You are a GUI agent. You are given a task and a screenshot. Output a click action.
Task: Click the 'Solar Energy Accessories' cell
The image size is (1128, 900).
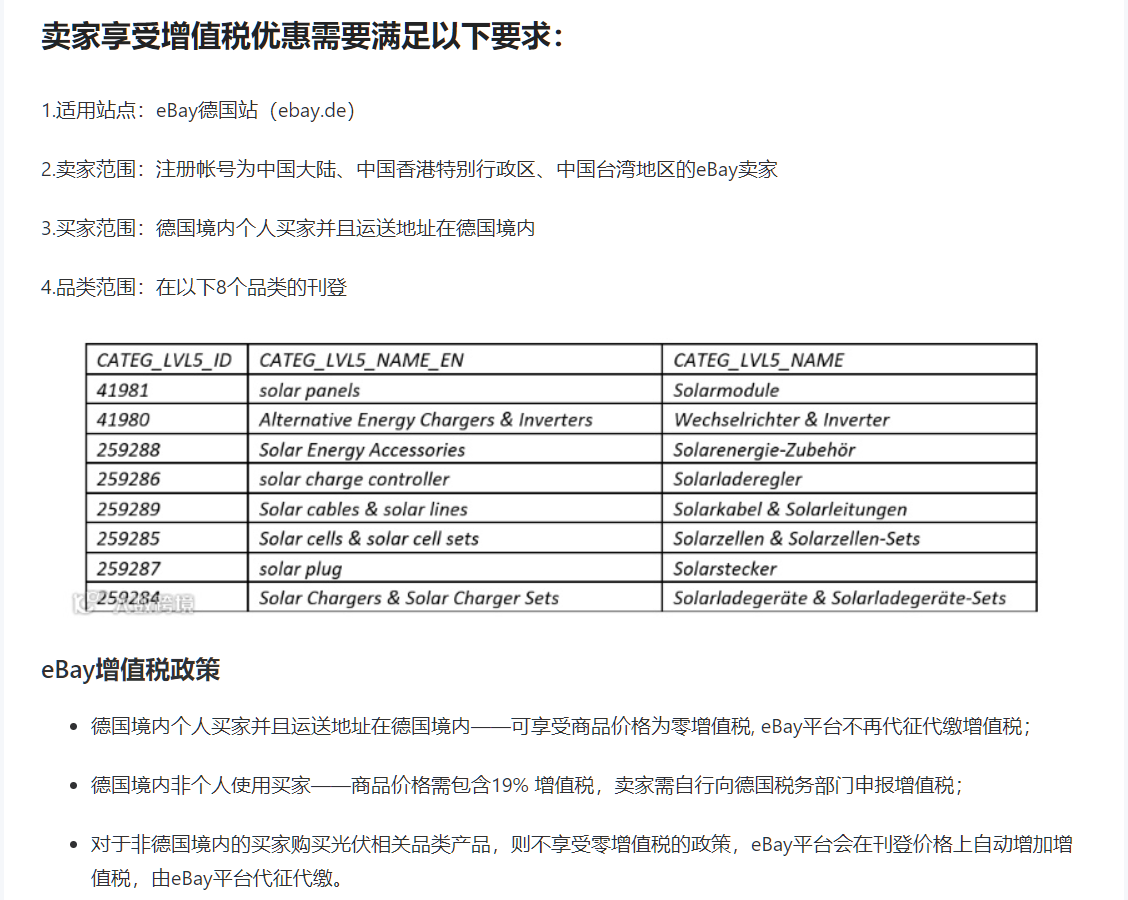454,450
